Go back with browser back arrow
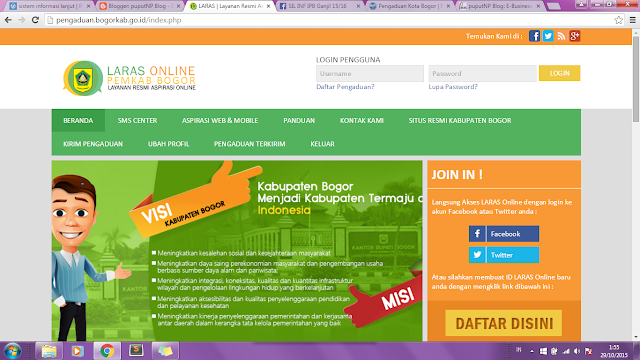 point(8,20)
